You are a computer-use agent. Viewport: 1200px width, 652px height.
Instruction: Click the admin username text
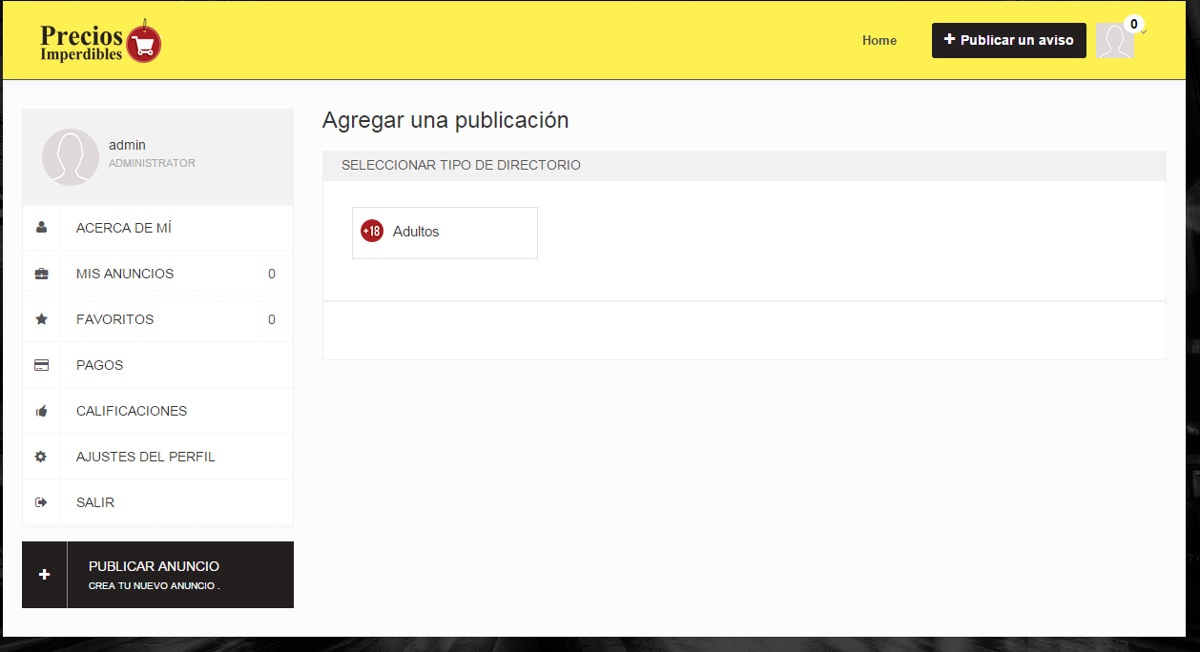click(127, 145)
